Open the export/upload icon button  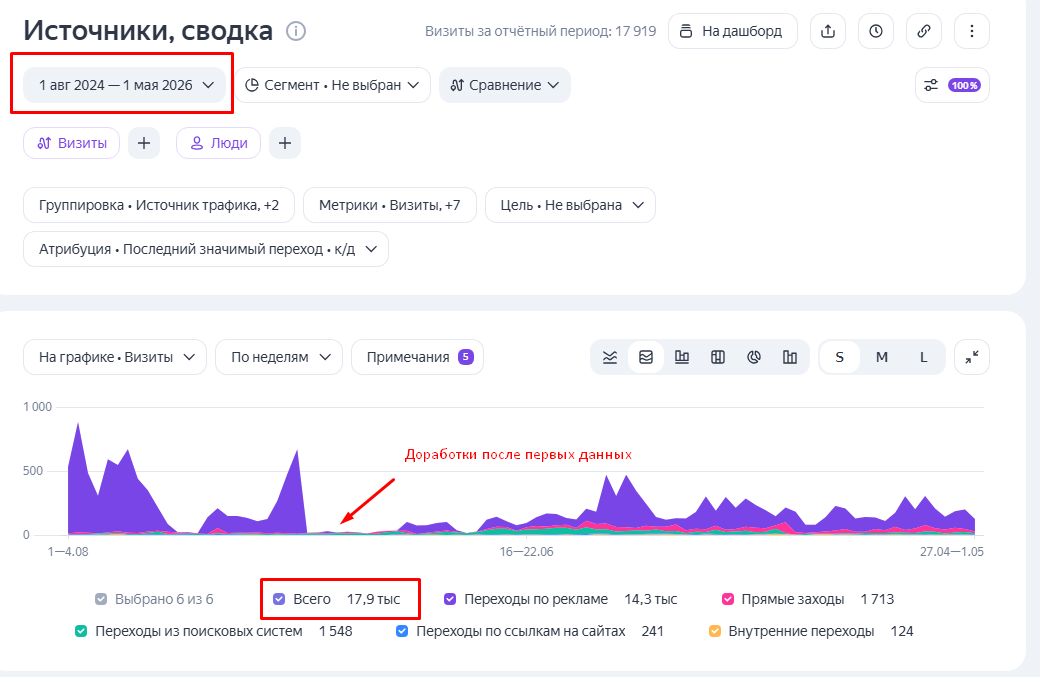coord(828,31)
